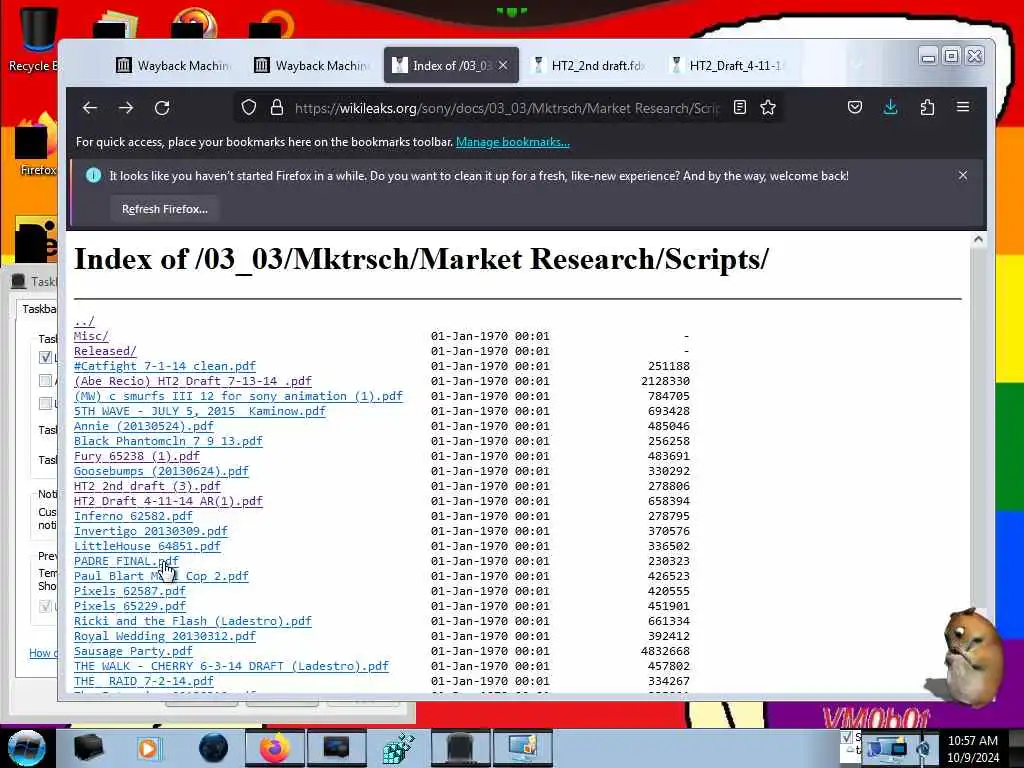Open THE WALK - CHERRY 6-3-14 DRAFT pdf

[x=231, y=667]
